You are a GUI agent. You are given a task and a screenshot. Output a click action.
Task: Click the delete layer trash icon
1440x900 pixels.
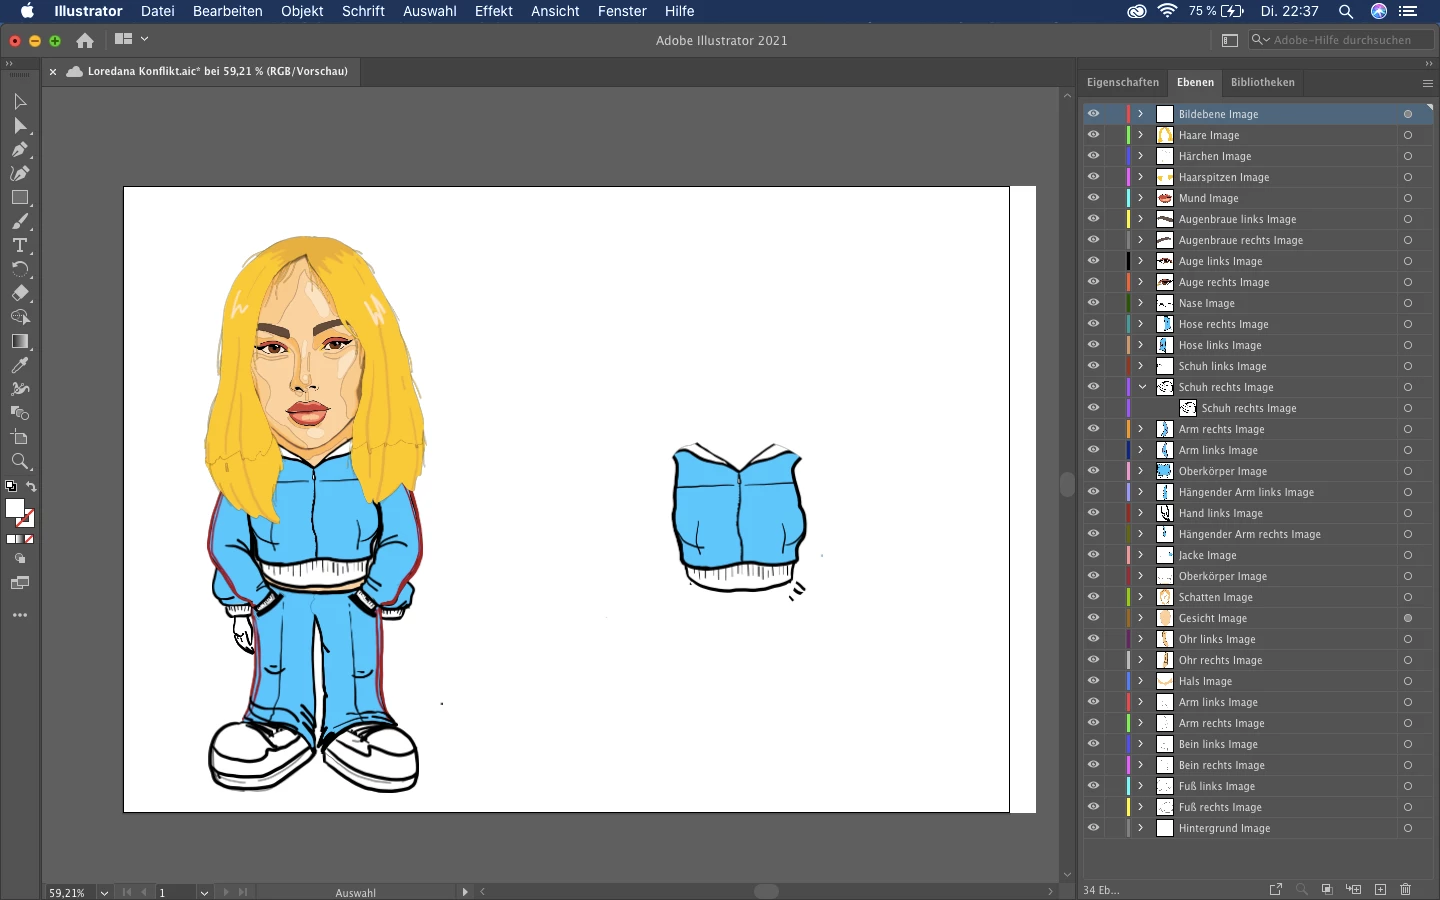(x=1406, y=889)
